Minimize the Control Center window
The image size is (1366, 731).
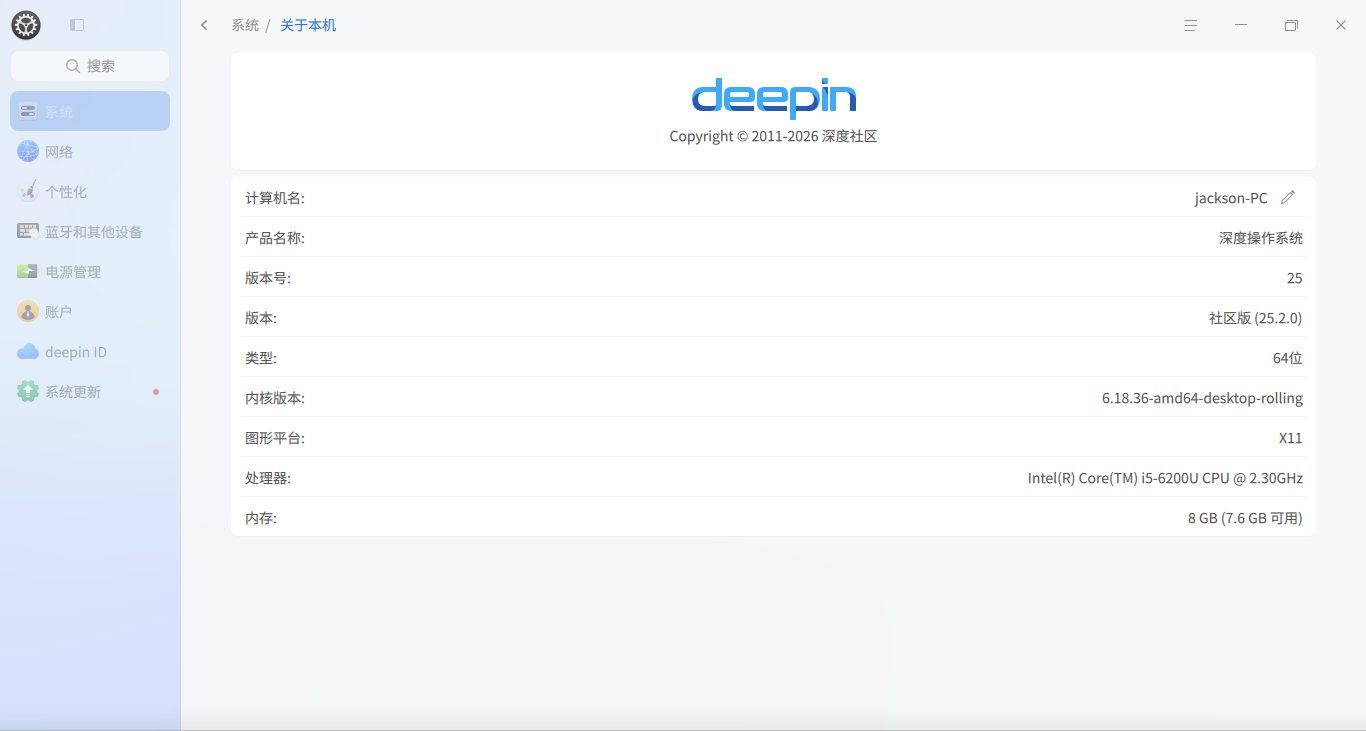click(x=1241, y=25)
